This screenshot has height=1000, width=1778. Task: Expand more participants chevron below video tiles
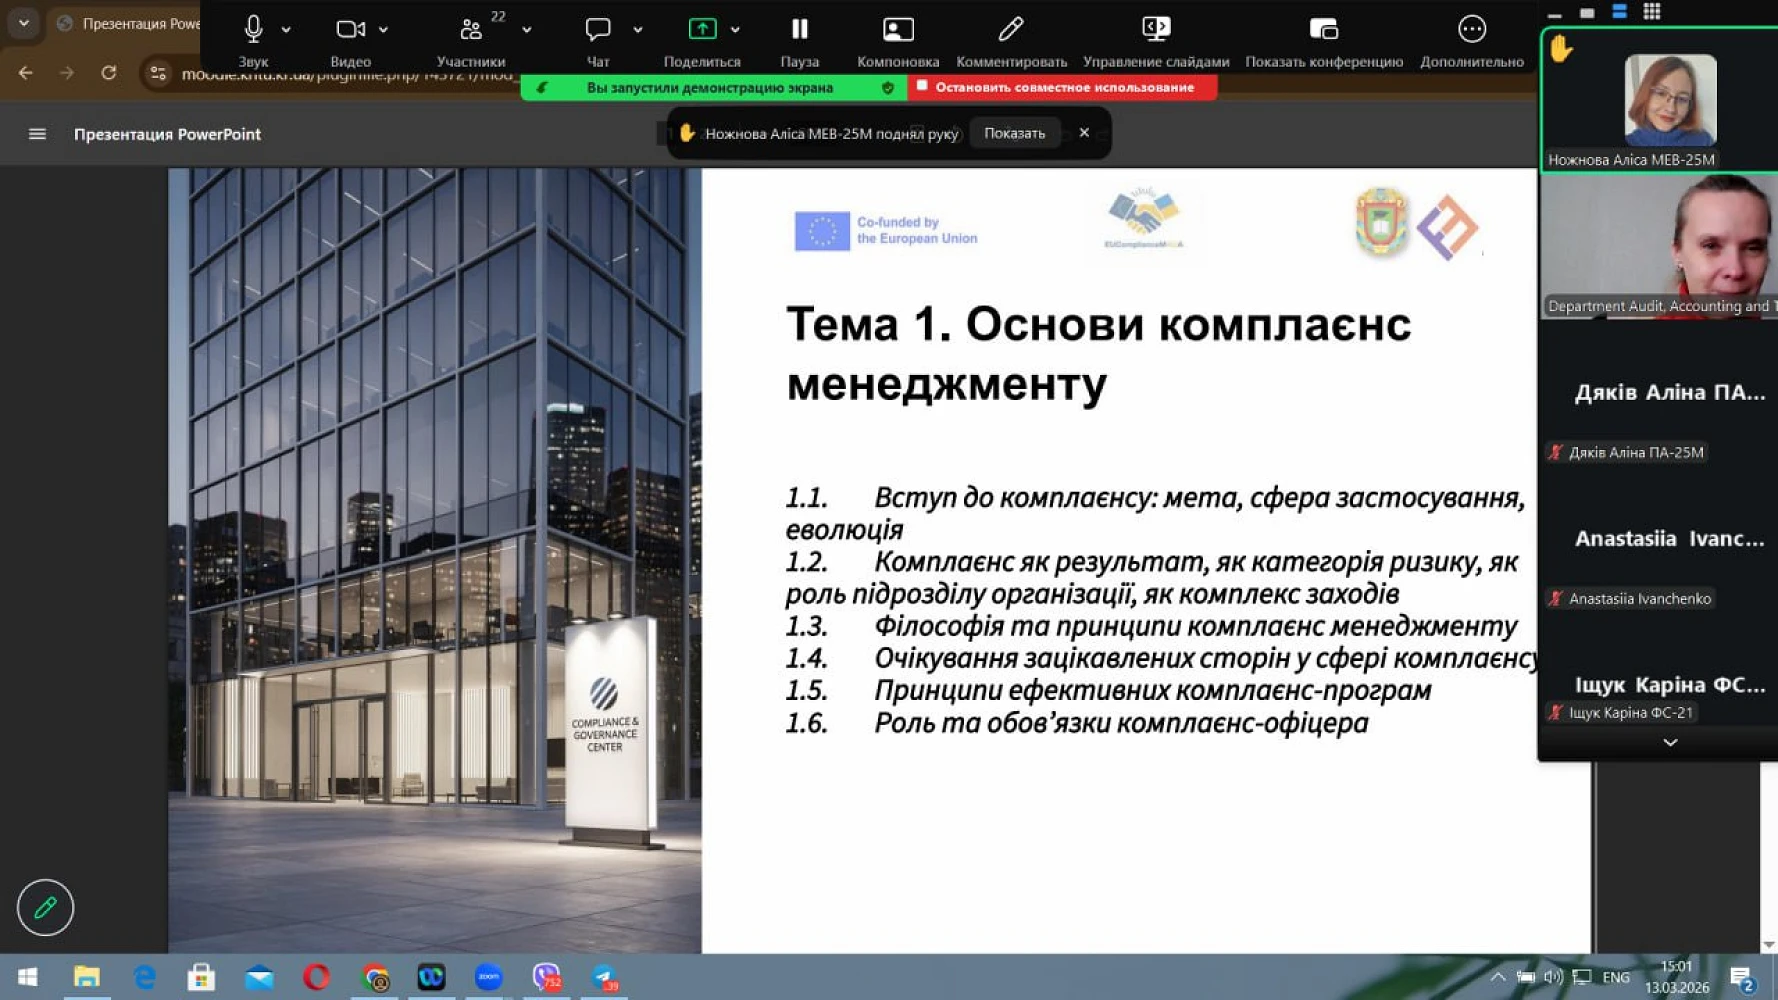point(1669,742)
